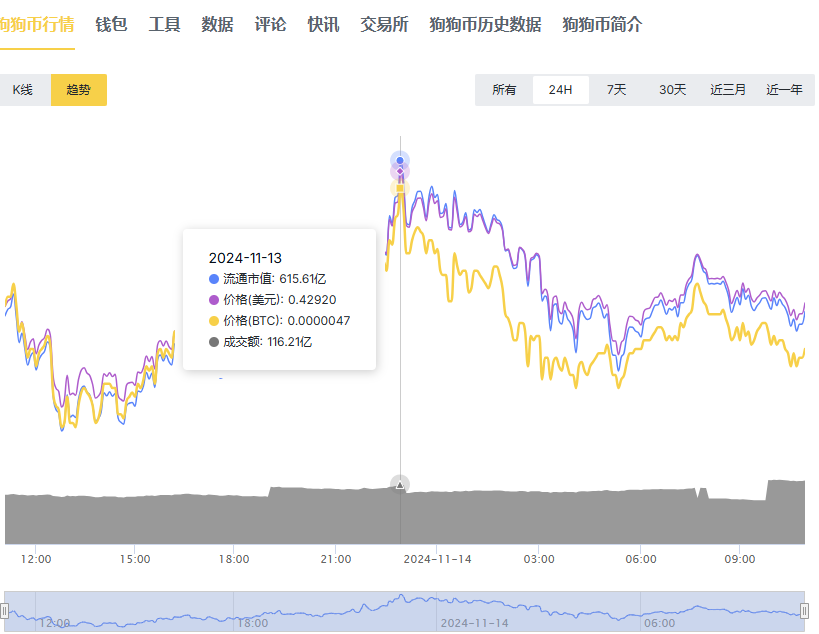Select the 趋势 trend chart view
Image resolution: width=819 pixels, height=634 pixels.
(x=79, y=89)
